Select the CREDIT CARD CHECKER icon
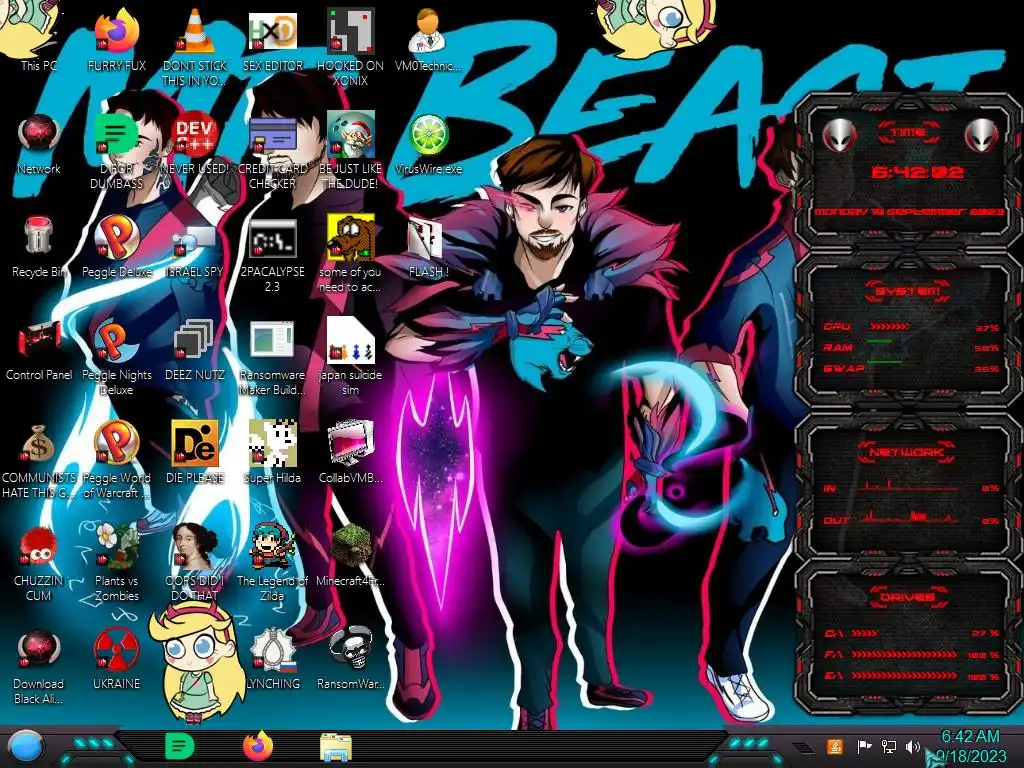 coord(273,135)
